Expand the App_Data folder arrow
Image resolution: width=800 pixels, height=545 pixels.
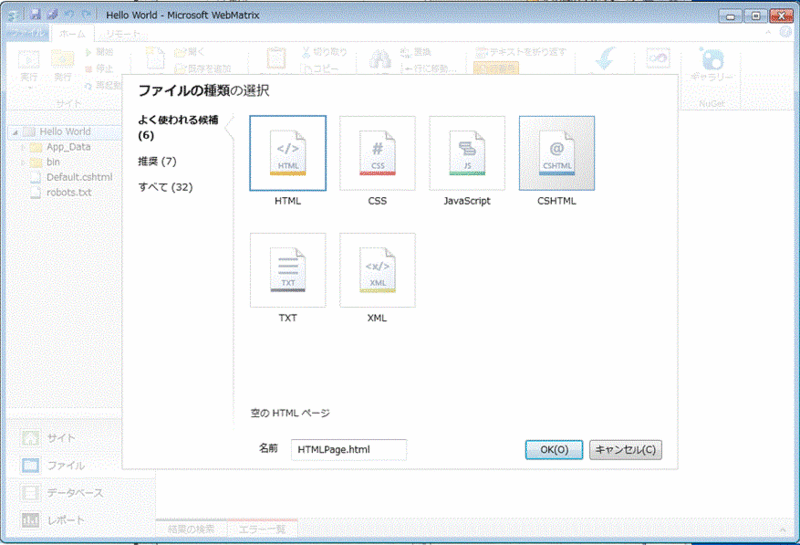pyautogui.click(x=22, y=147)
